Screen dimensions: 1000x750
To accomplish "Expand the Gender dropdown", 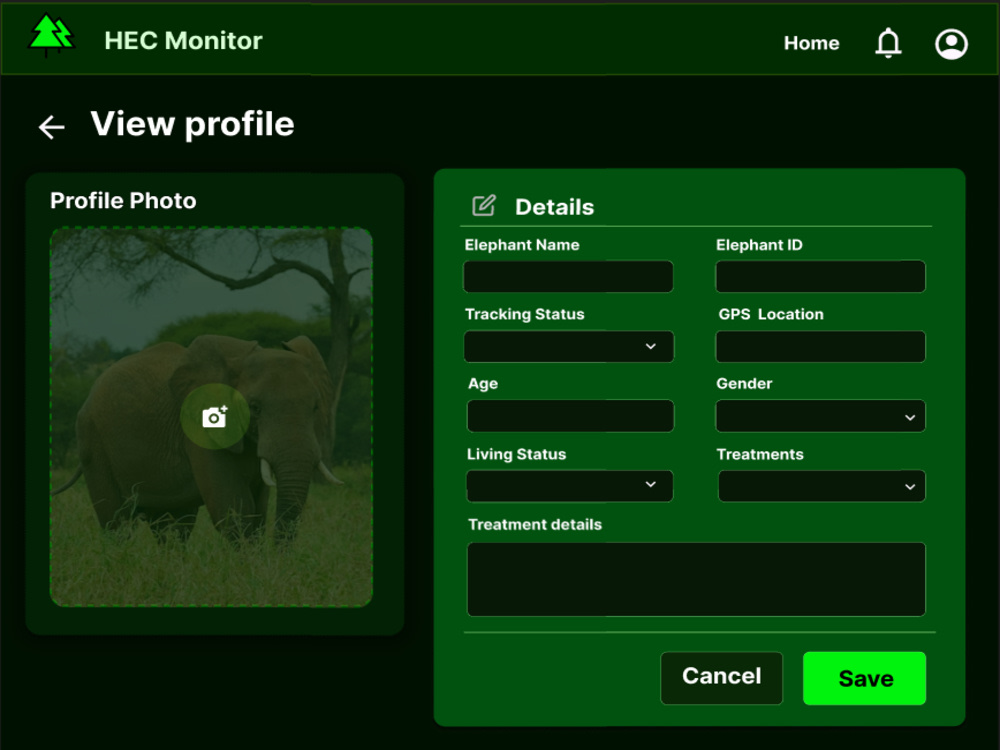I will 820,416.
